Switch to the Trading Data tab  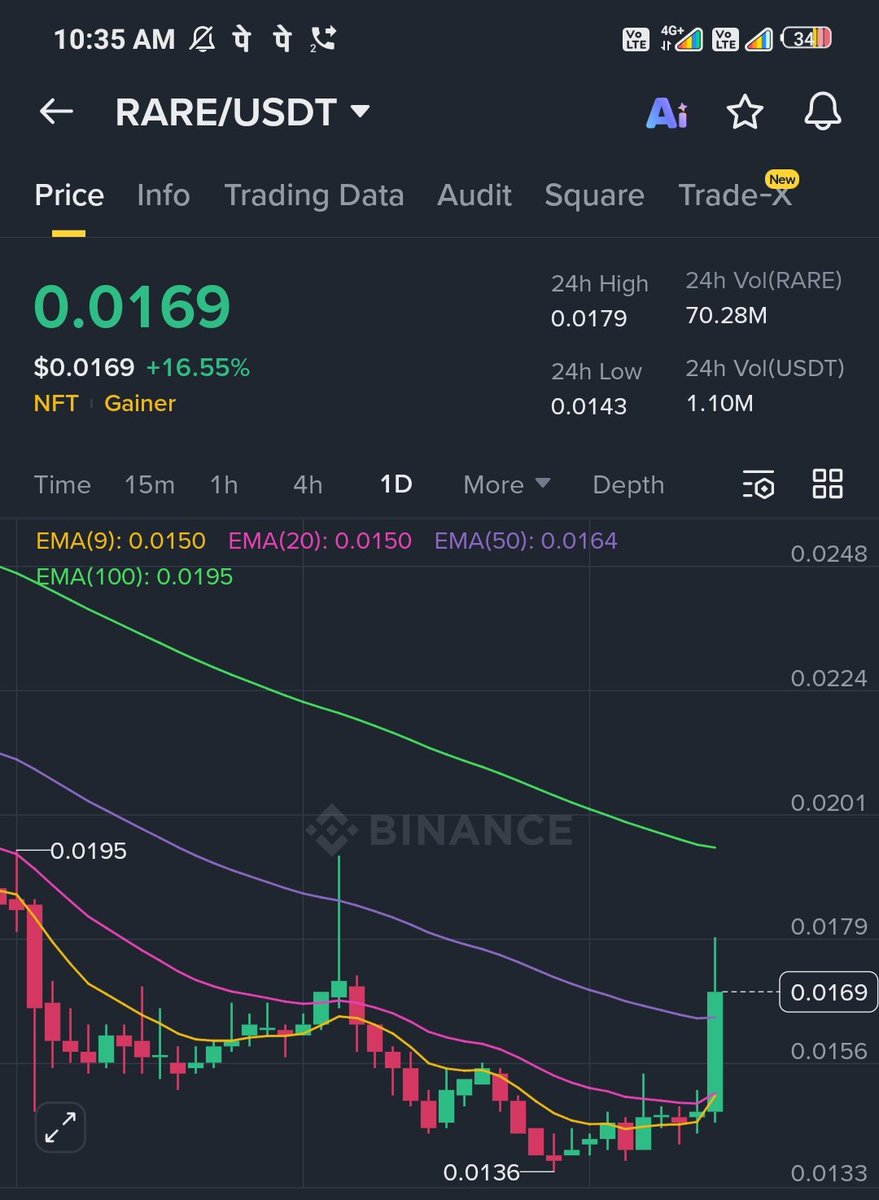coord(314,195)
